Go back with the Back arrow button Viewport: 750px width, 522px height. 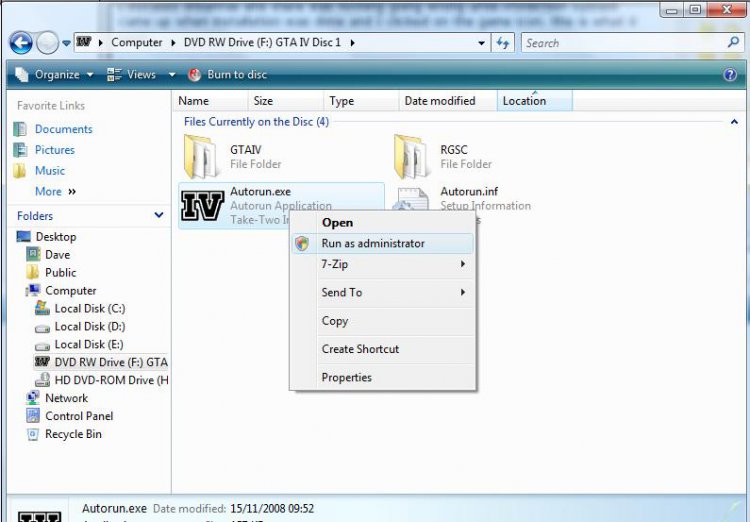pyautogui.click(x=21, y=43)
